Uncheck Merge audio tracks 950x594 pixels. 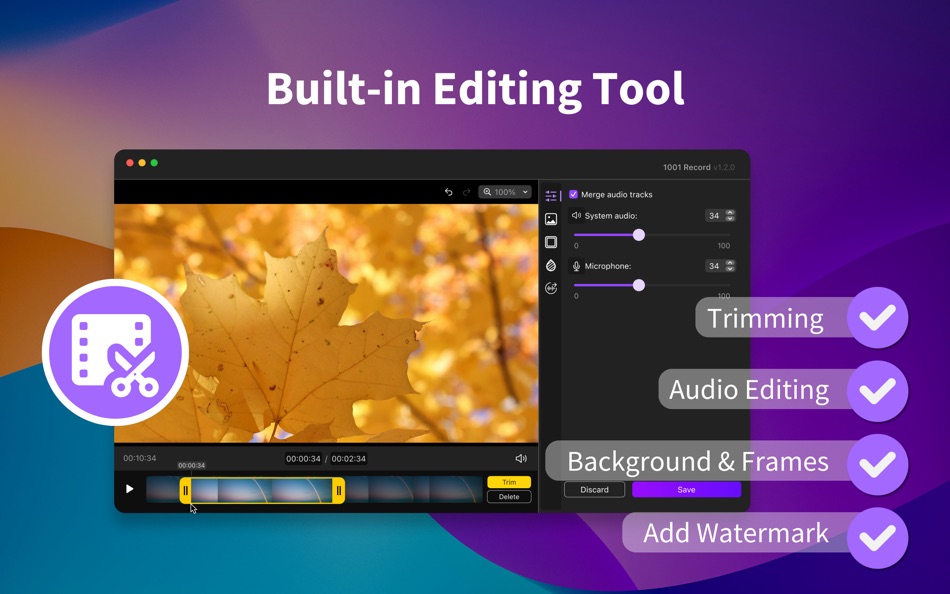573,195
